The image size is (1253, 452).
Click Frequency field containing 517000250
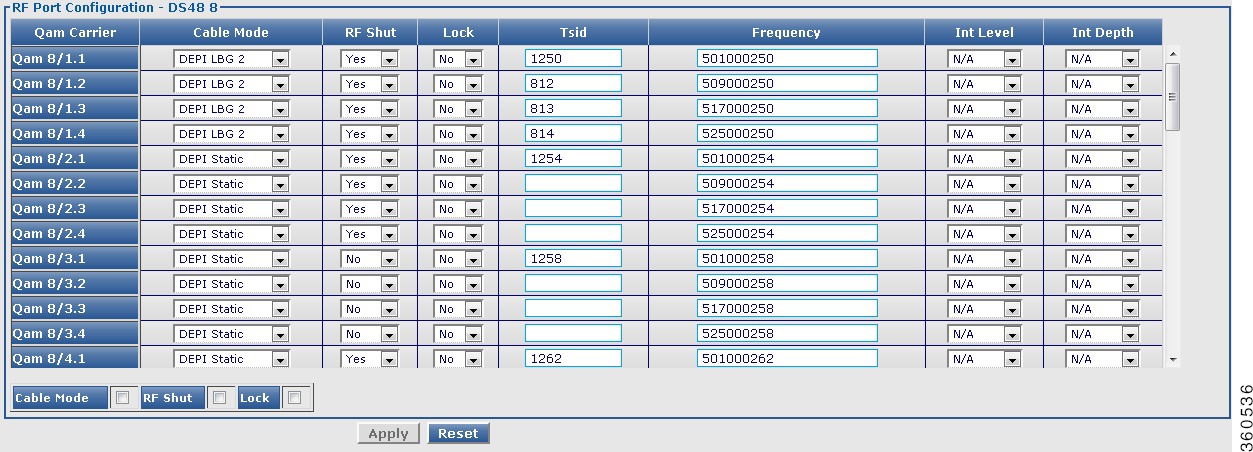point(787,109)
